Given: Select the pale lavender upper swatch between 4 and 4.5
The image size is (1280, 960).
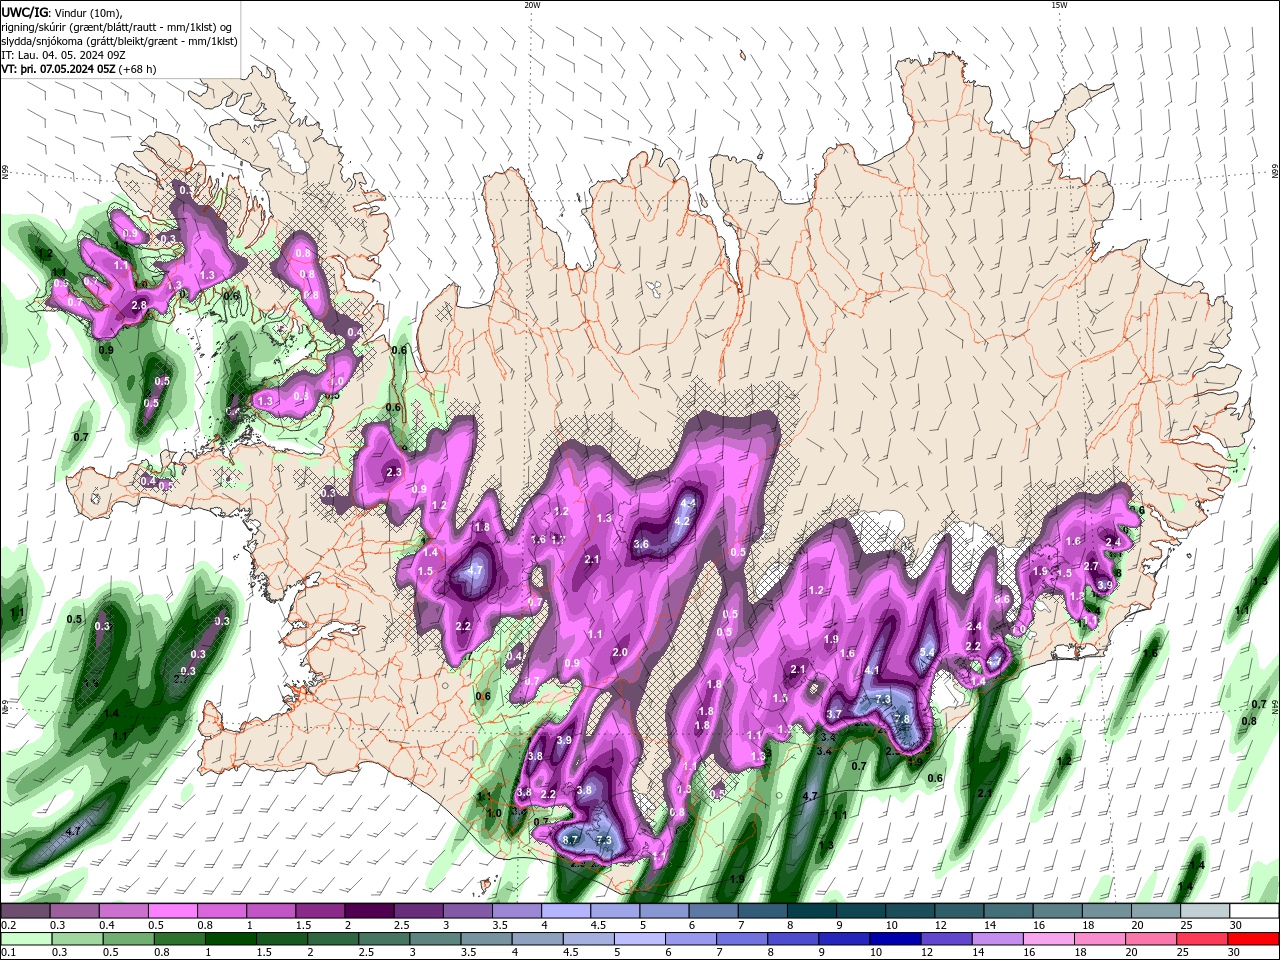Looking at the screenshot, I should point(566,911).
